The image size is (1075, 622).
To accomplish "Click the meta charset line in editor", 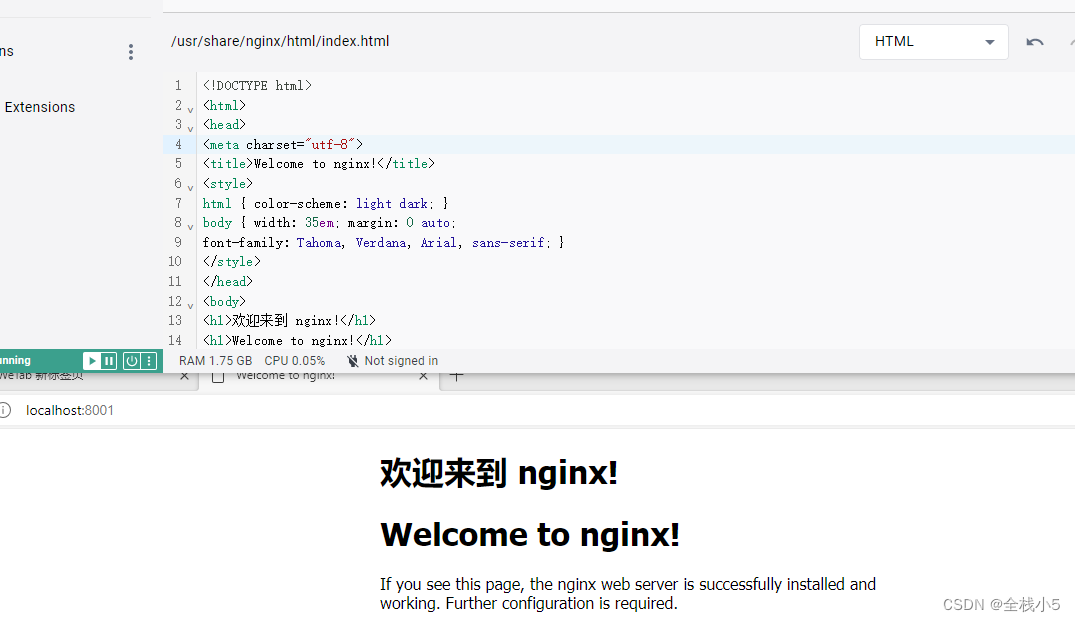I will [282, 145].
